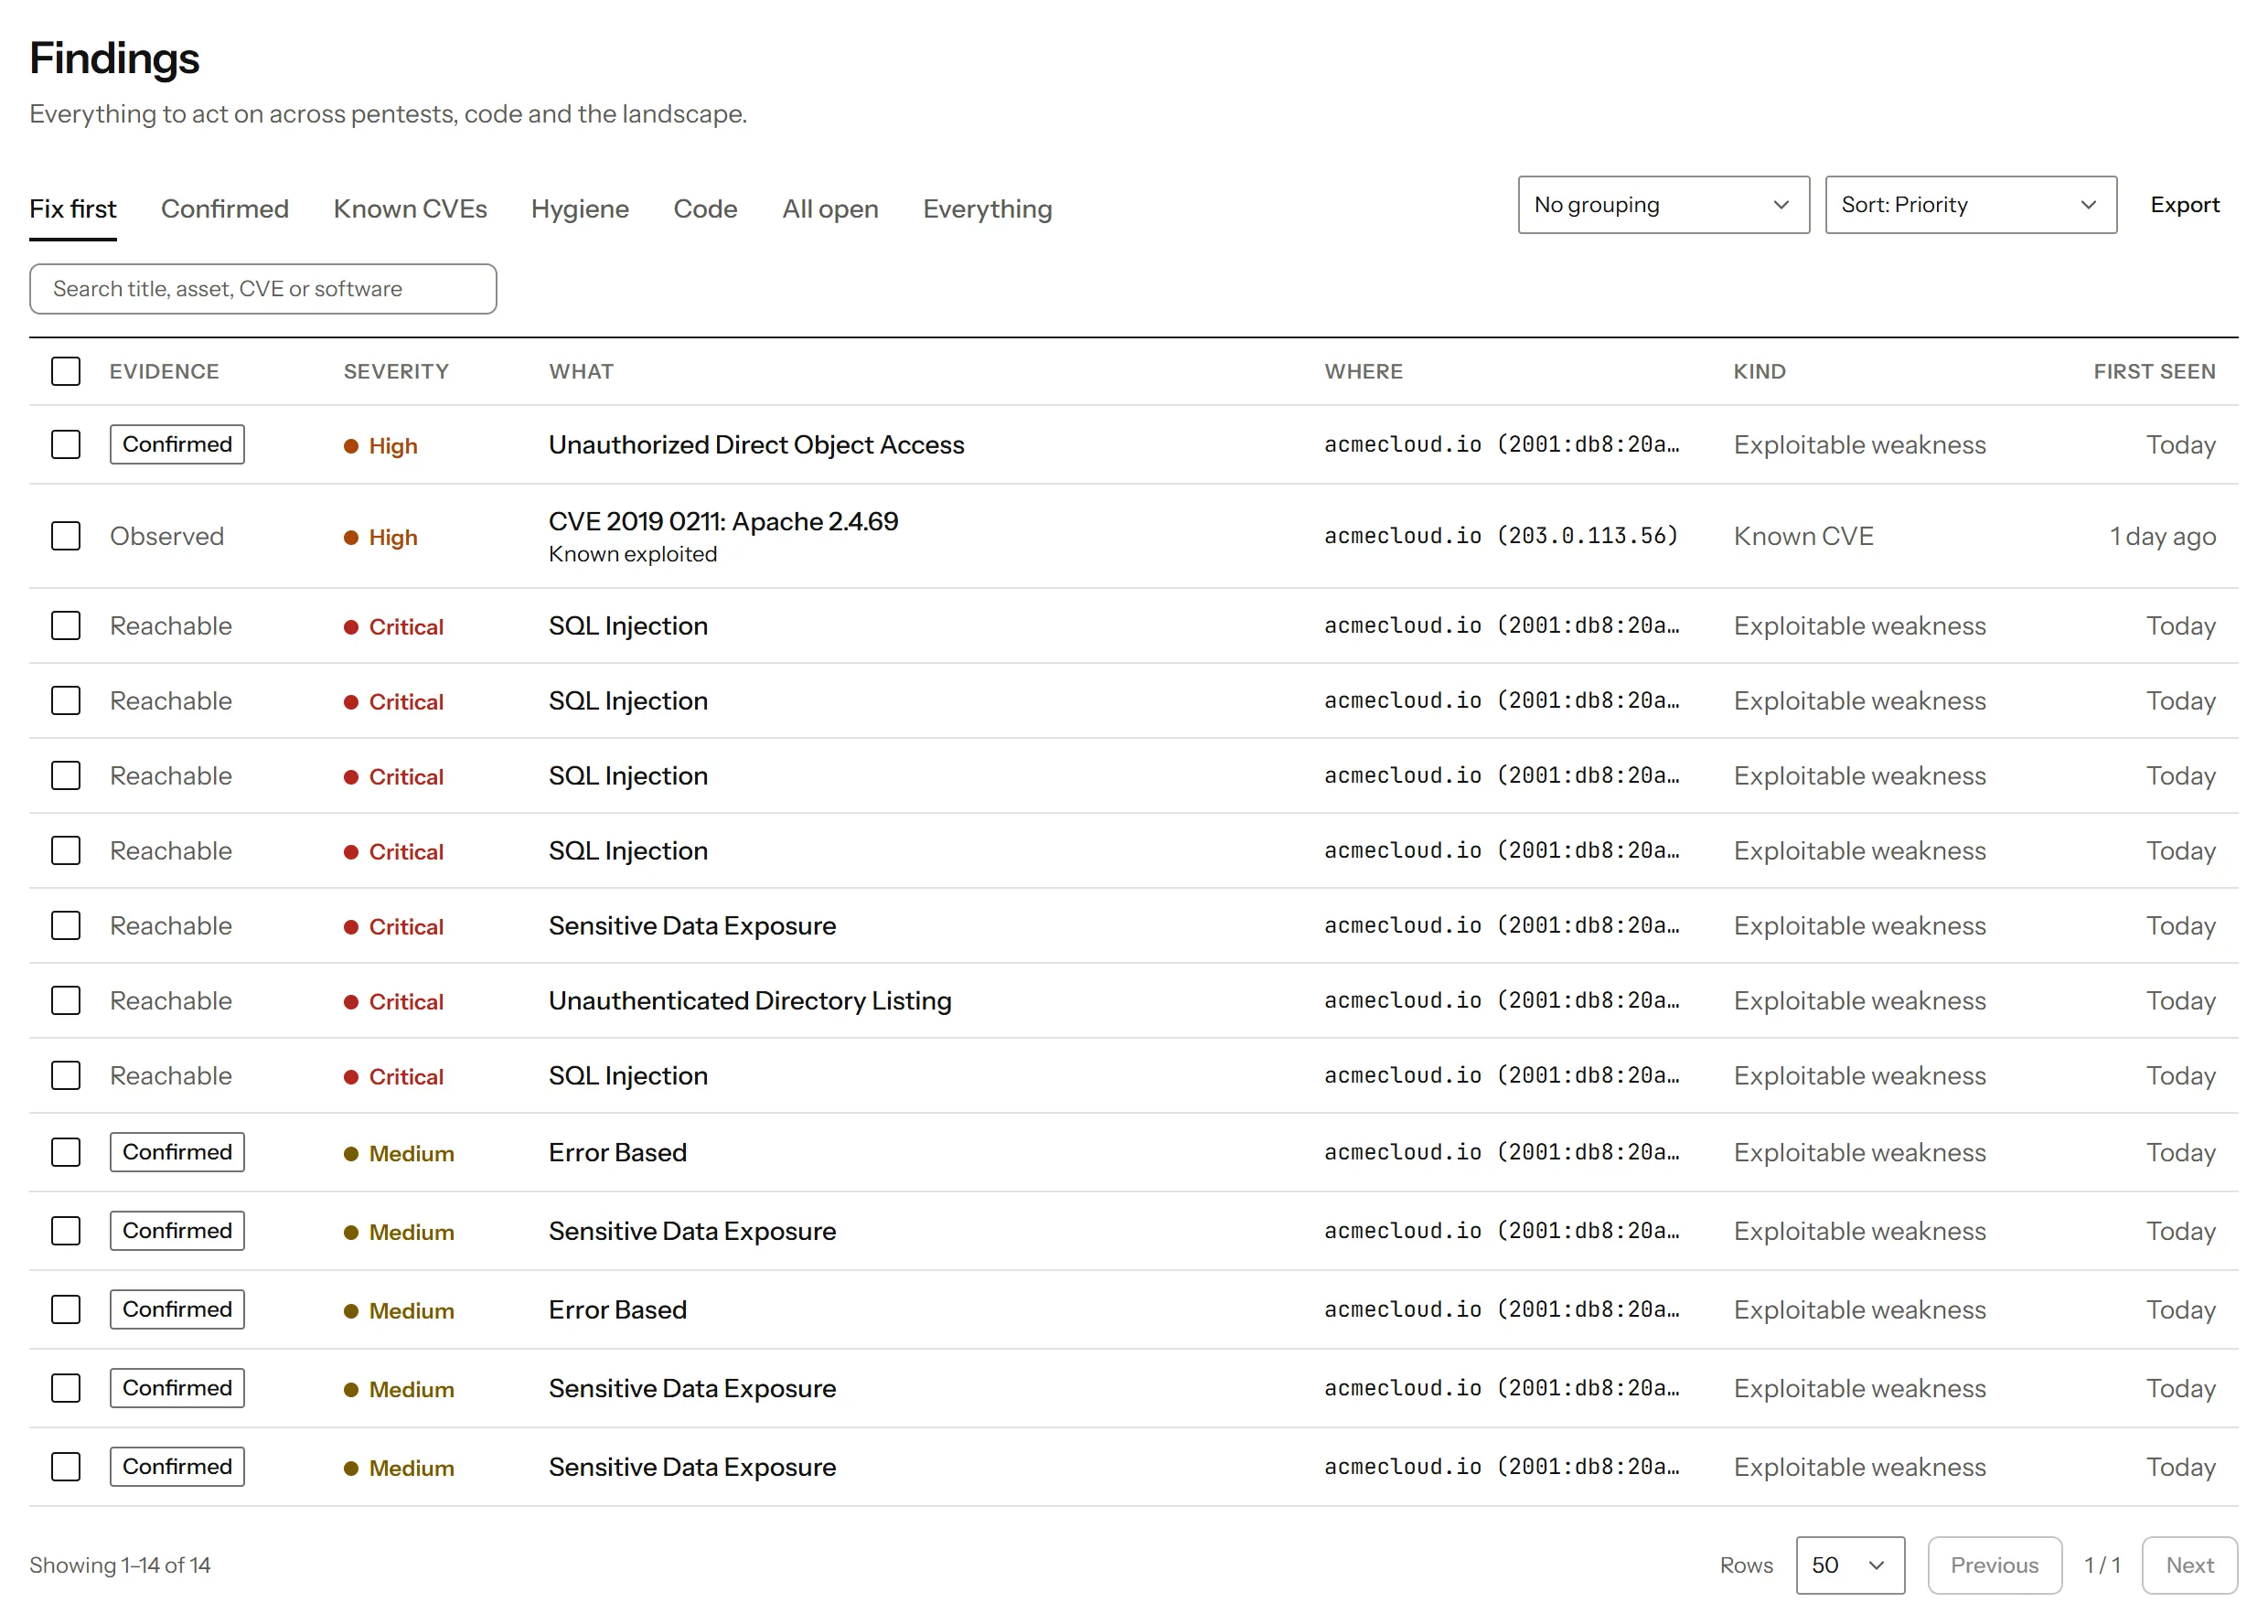Screen dimensions: 2268x1624
Task: Check the Reachable Sensitive Data Exposure row checkbox
Action: tap(66, 925)
